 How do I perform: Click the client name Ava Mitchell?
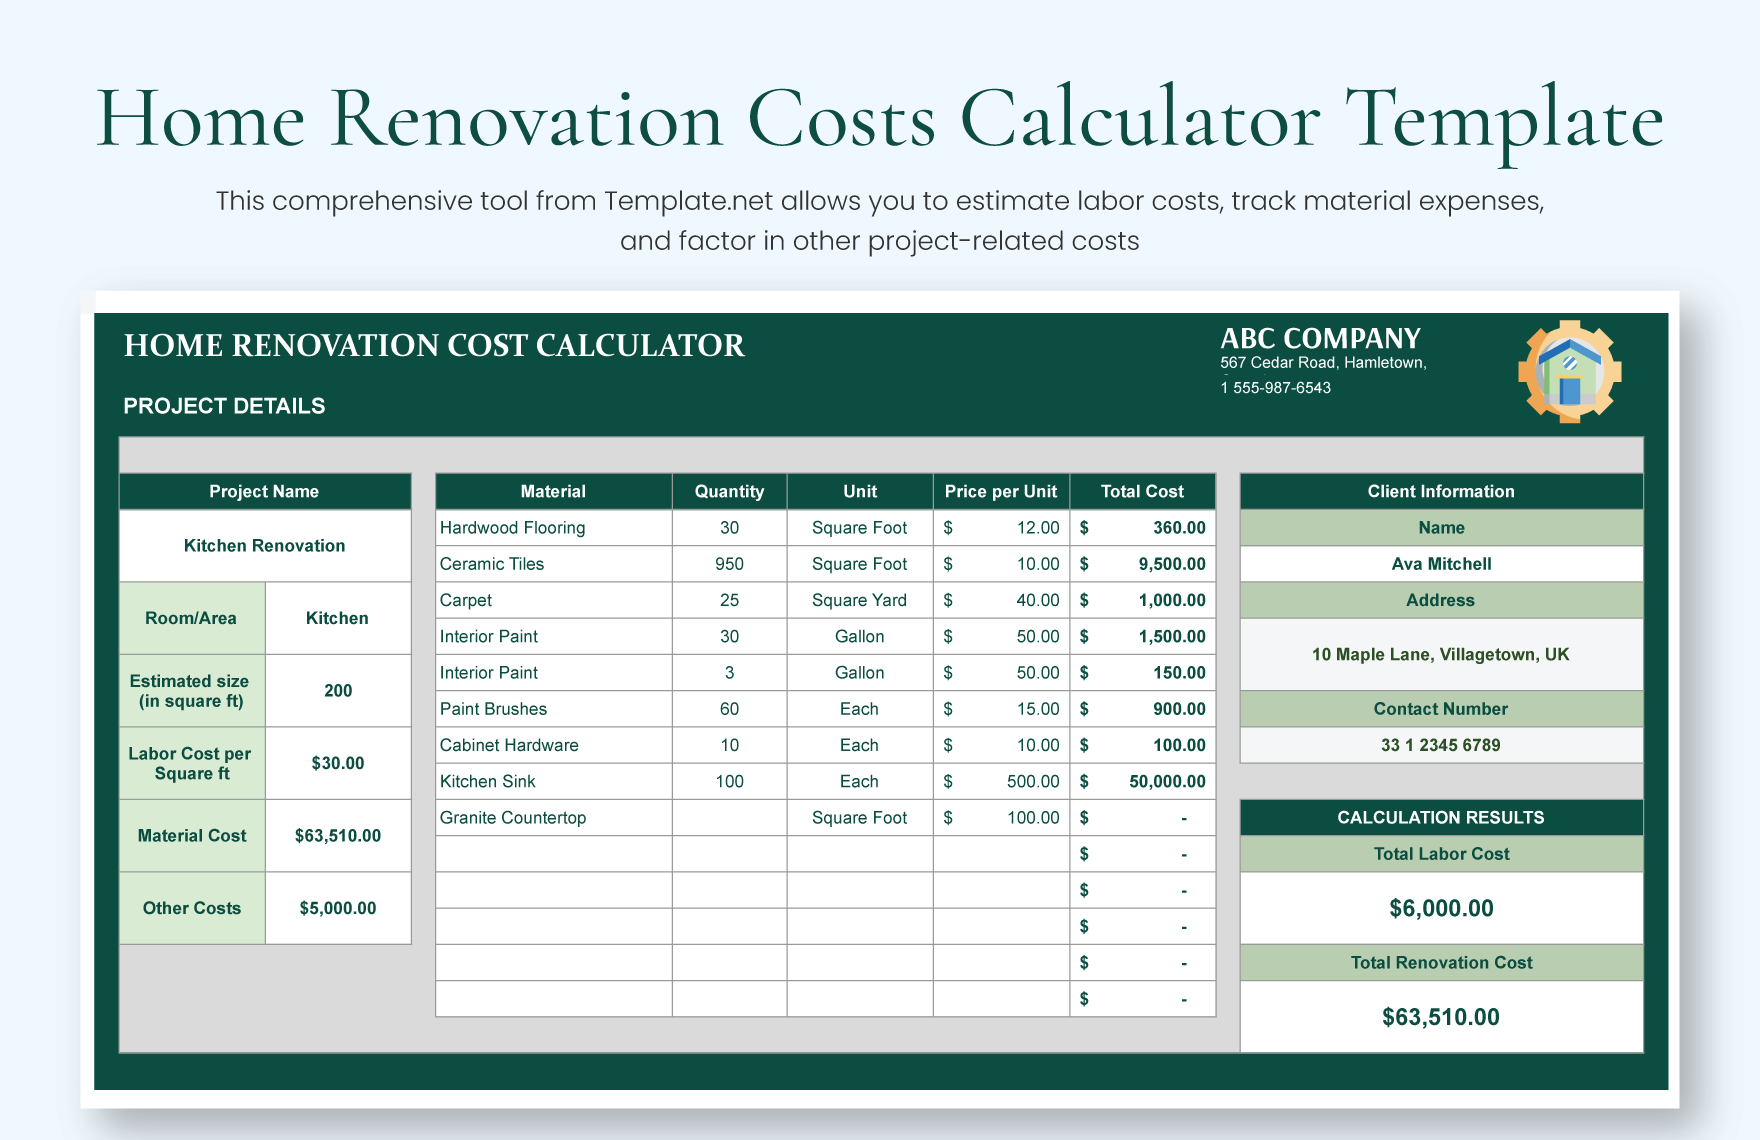coord(1441,564)
